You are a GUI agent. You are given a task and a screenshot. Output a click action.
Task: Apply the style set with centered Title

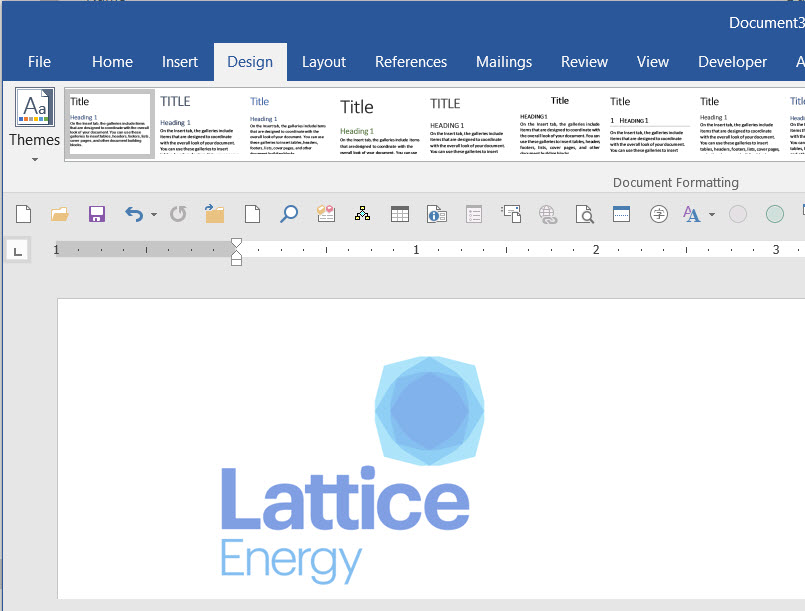(x=559, y=124)
